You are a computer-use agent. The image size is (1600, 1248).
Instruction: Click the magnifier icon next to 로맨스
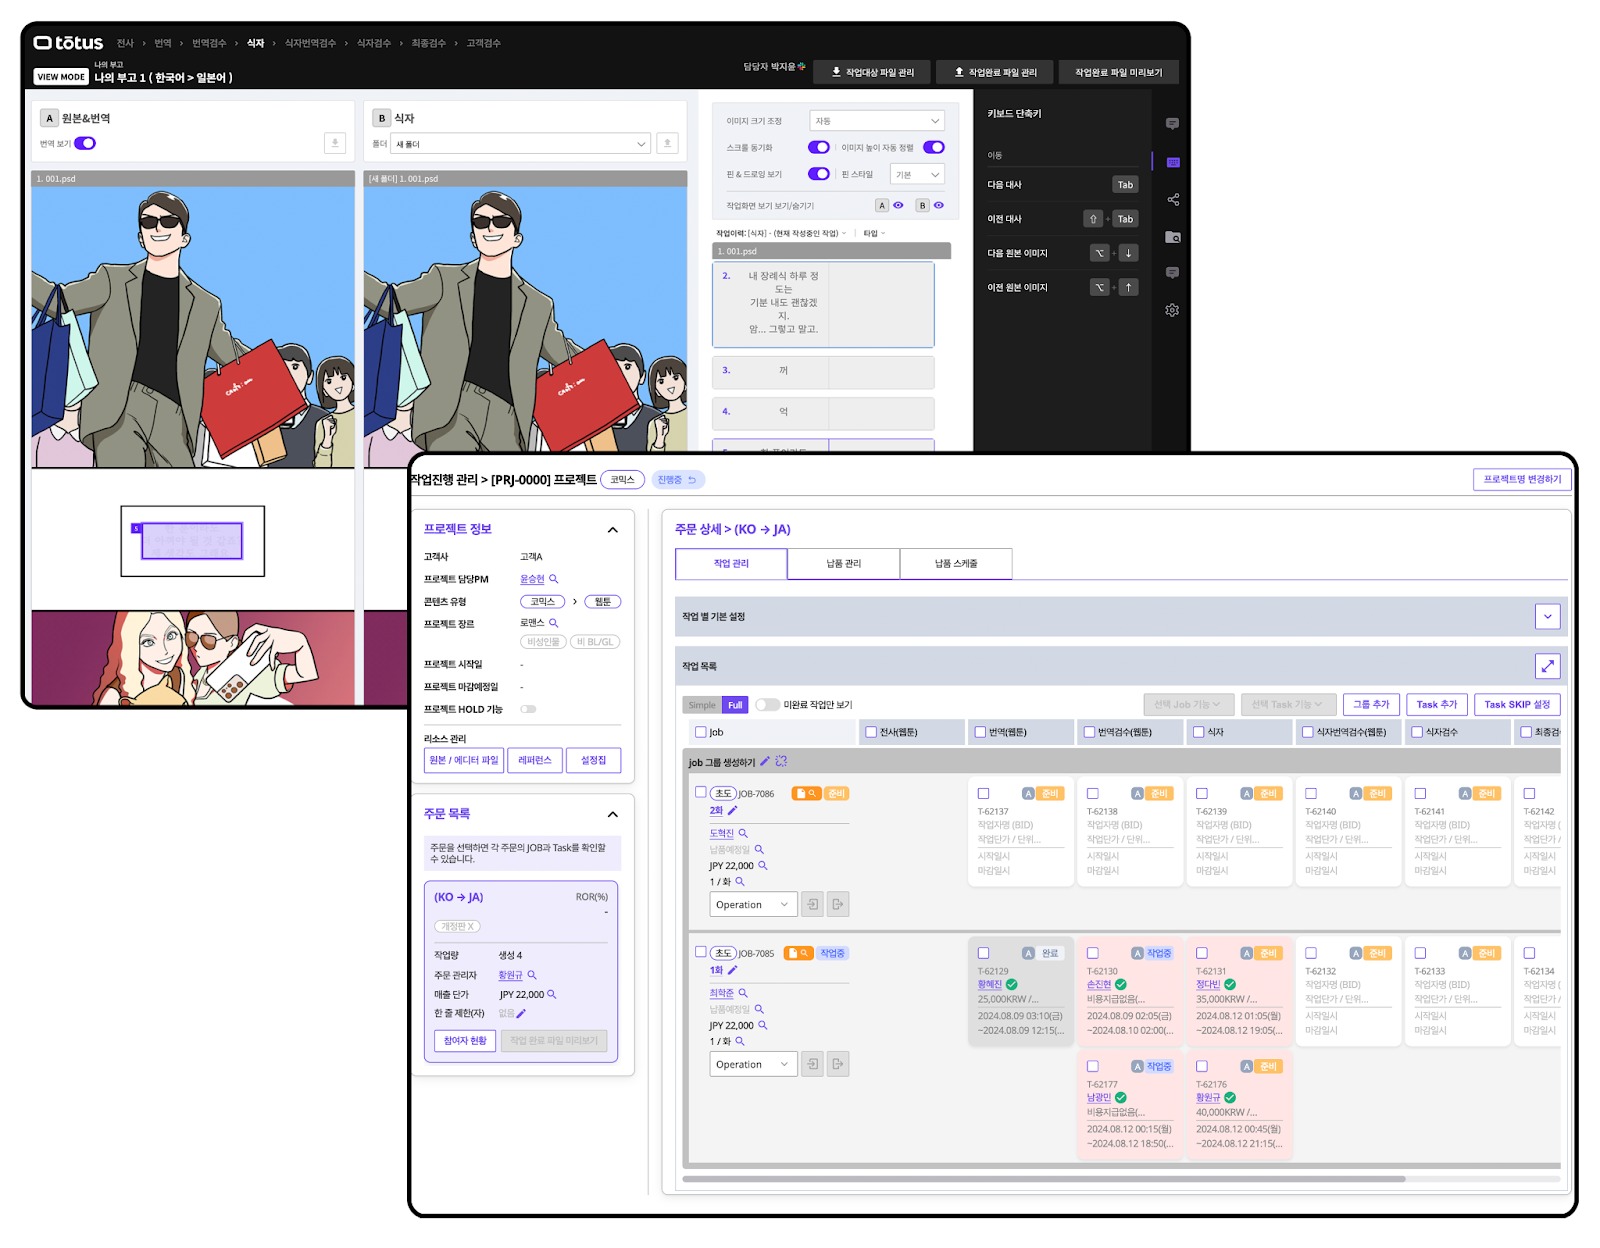[x=554, y=623]
